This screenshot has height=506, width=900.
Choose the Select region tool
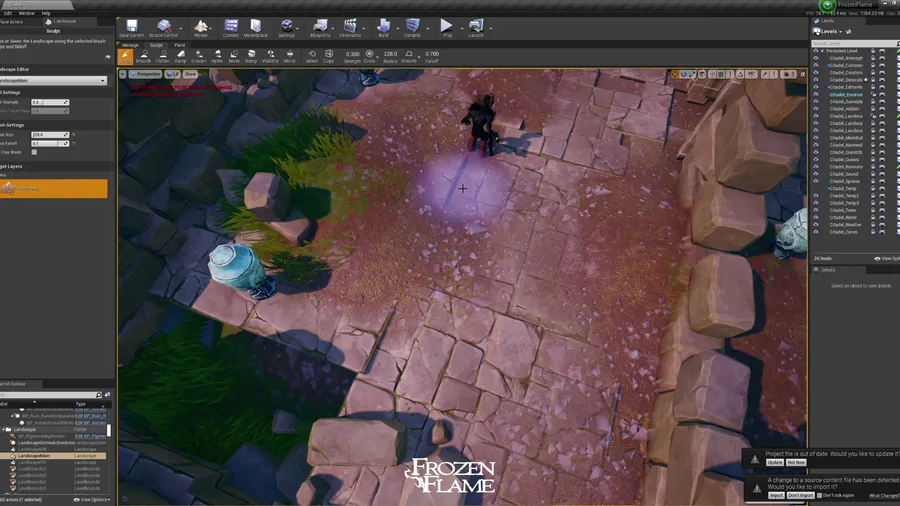click(x=312, y=56)
